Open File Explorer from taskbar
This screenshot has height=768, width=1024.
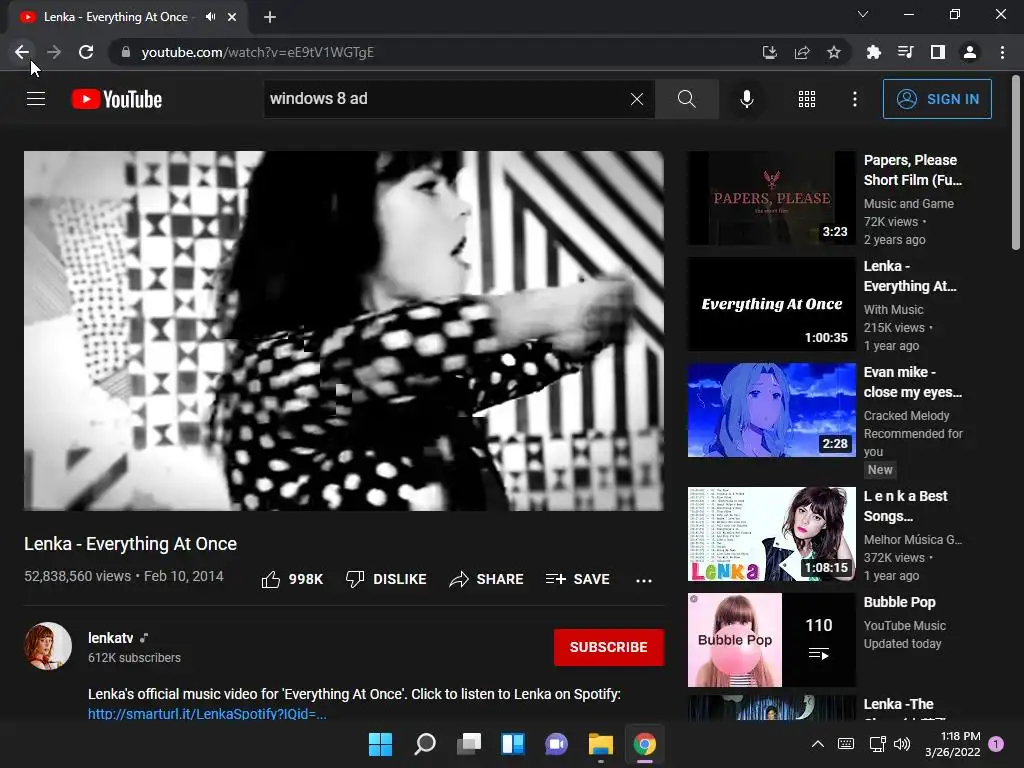[x=600, y=744]
